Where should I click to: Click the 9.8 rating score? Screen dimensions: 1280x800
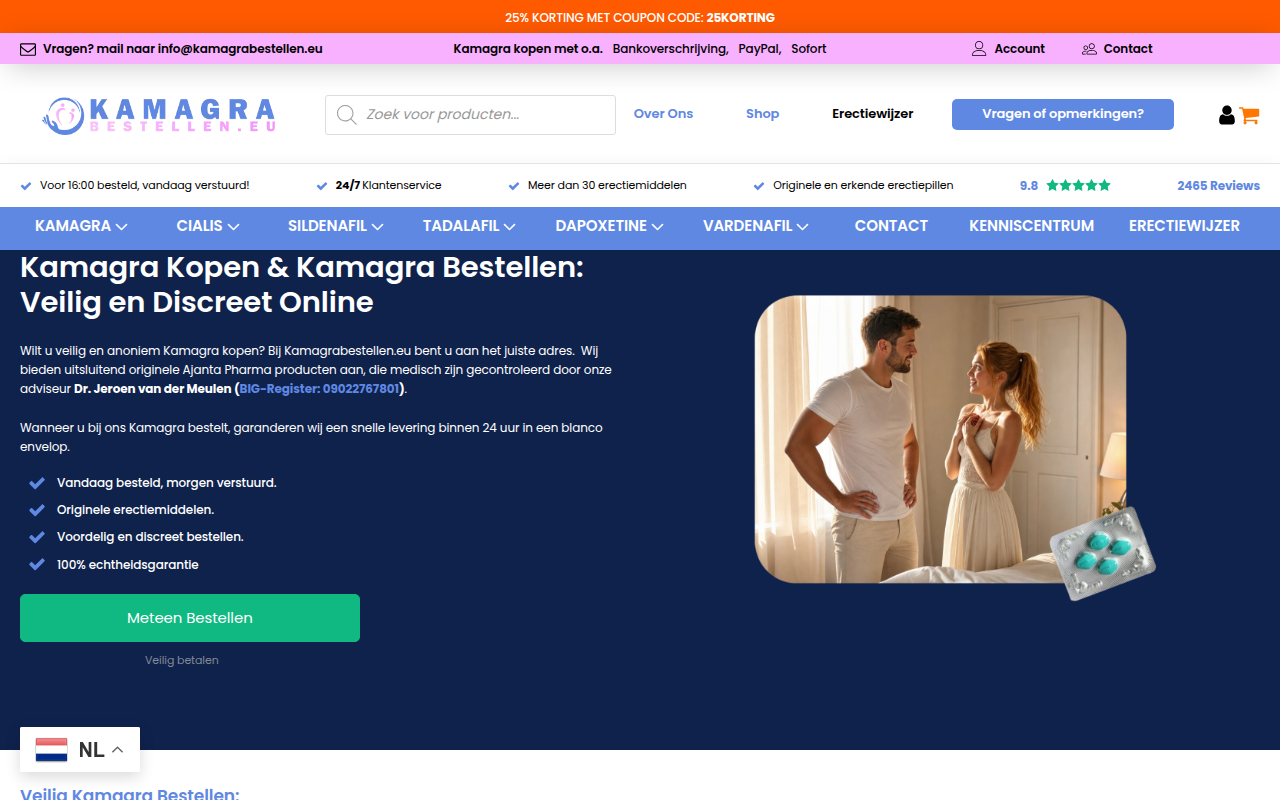(x=1029, y=186)
